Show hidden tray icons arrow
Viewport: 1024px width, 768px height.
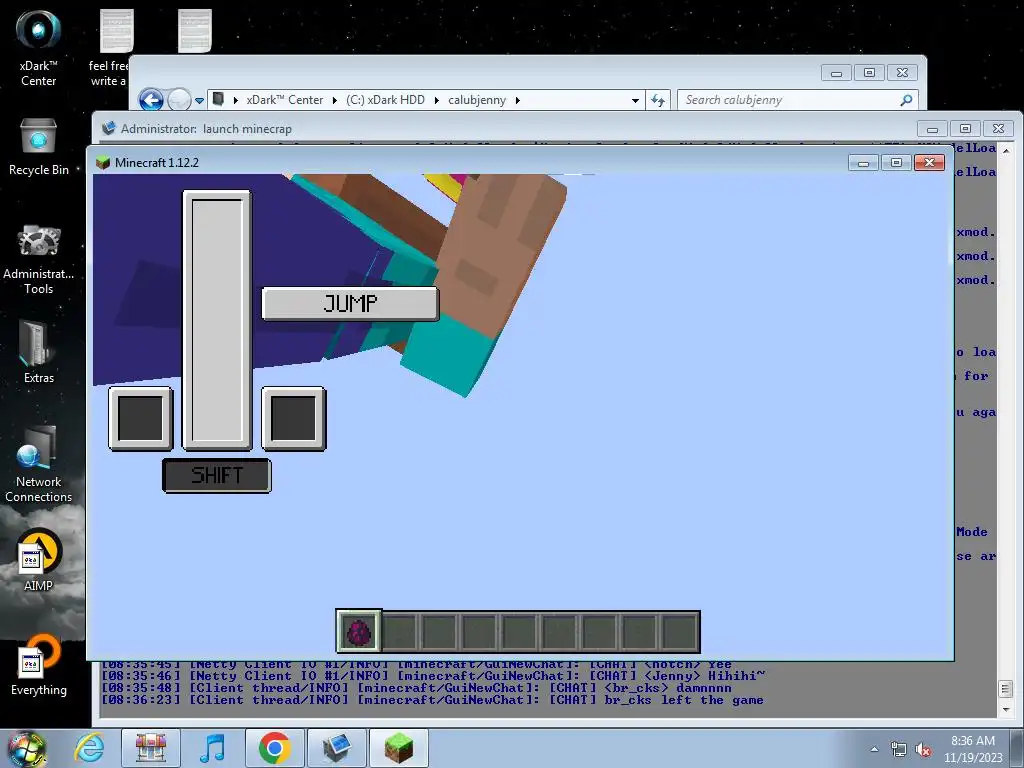(x=874, y=750)
